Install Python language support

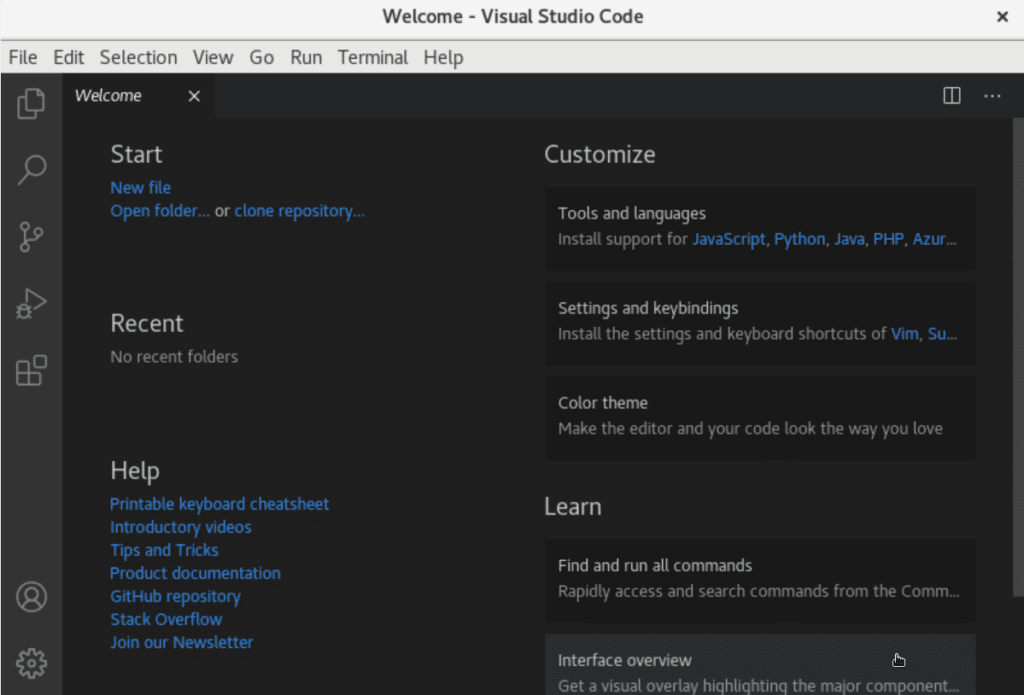800,239
